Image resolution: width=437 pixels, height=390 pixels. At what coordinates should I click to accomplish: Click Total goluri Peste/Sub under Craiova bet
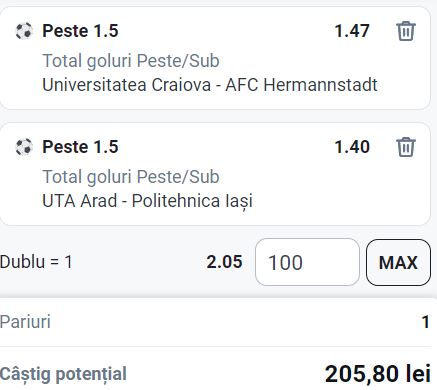(x=131, y=61)
